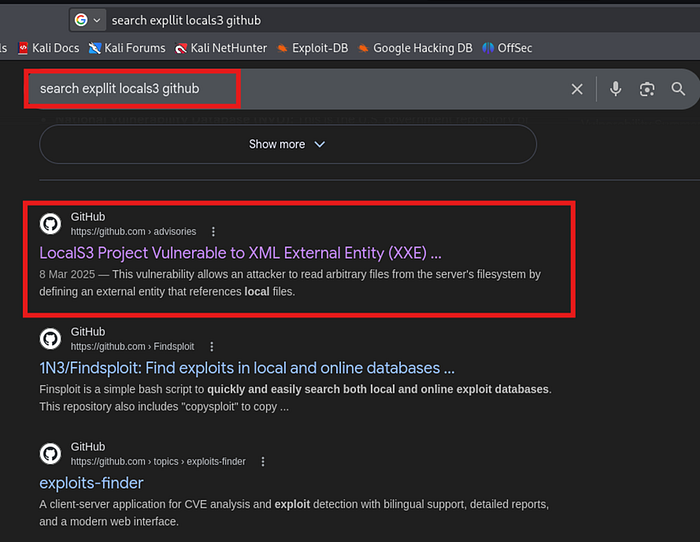Click github.com › advisories URL text

click(x=133, y=231)
